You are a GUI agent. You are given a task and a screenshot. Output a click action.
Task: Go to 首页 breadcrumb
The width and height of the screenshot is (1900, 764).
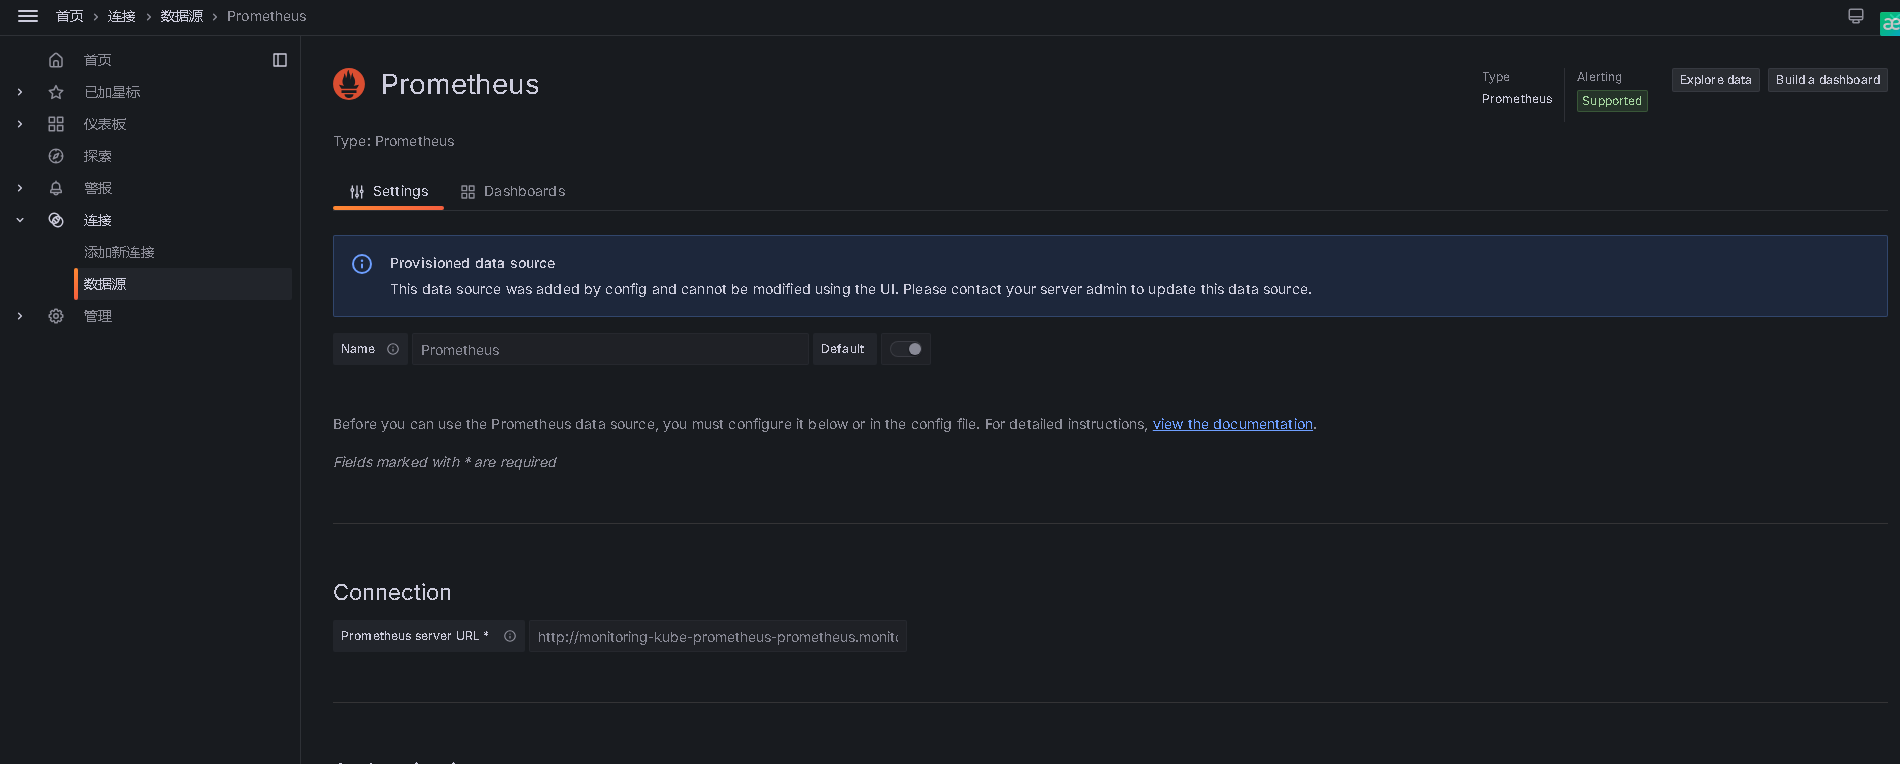coord(70,16)
